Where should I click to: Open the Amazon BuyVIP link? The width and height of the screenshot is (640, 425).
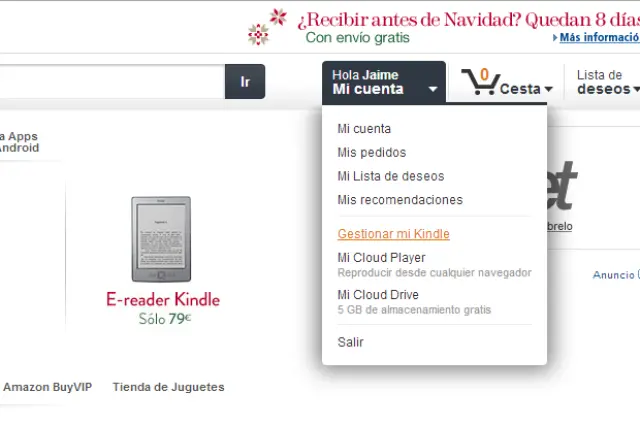47,387
